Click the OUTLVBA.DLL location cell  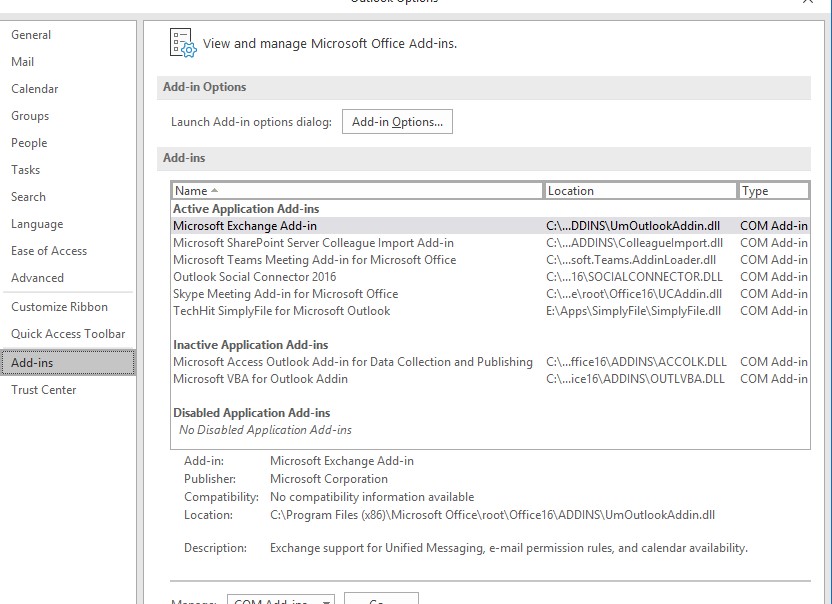pyautogui.click(x=635, y=379)
